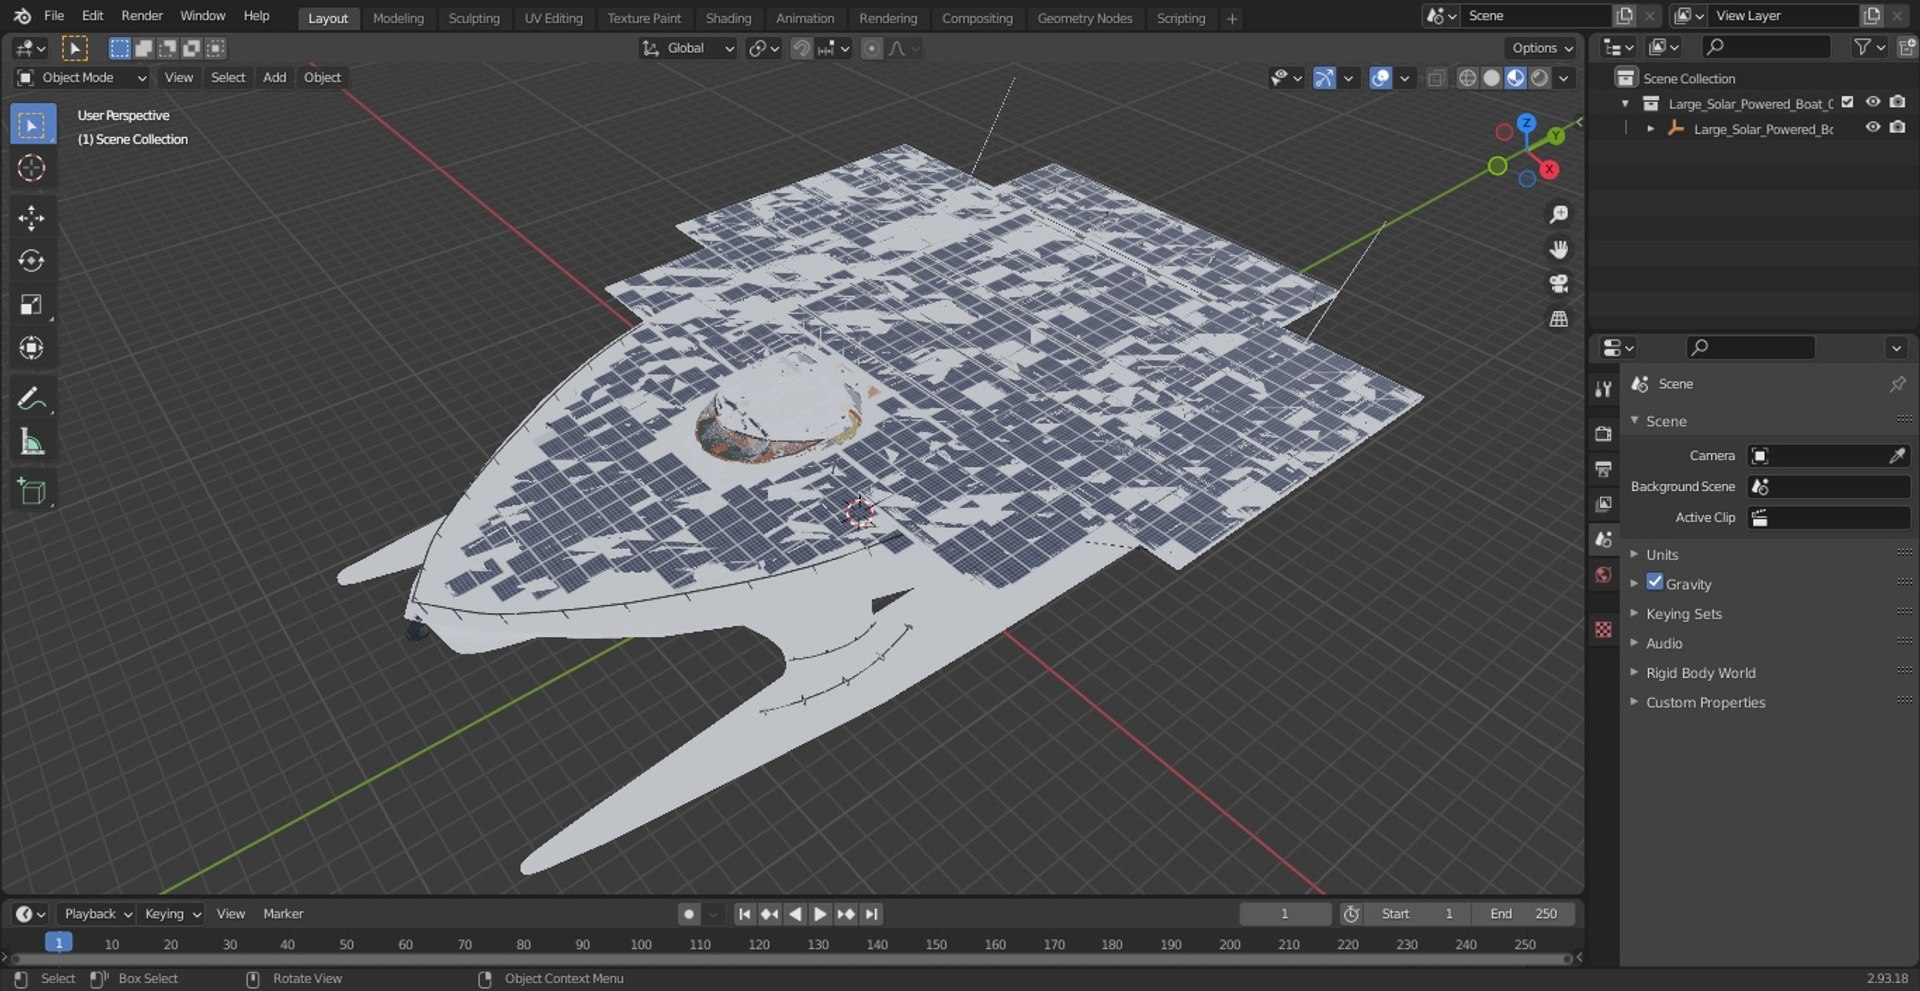This screenshot has height=991, width=1920.
Task: Toggle the camera view icon
Action: (1558, 284)
